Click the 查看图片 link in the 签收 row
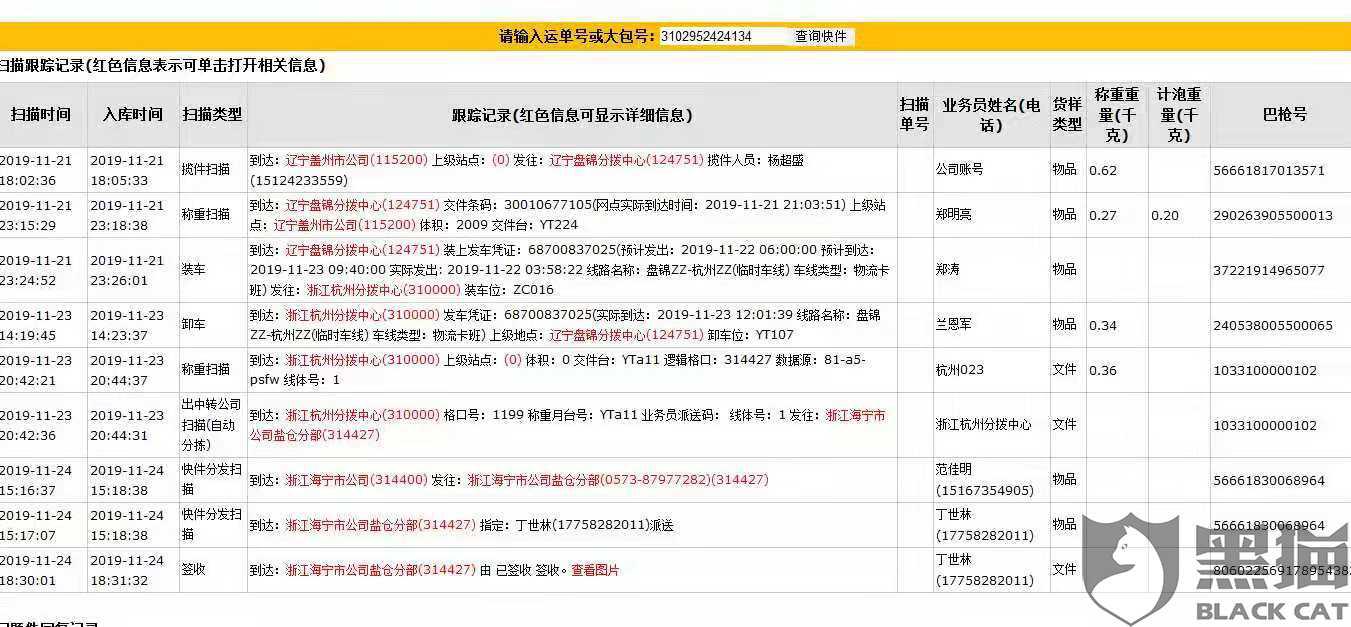The width and height of the screenshot is (1351, 627). coord(596,570)
